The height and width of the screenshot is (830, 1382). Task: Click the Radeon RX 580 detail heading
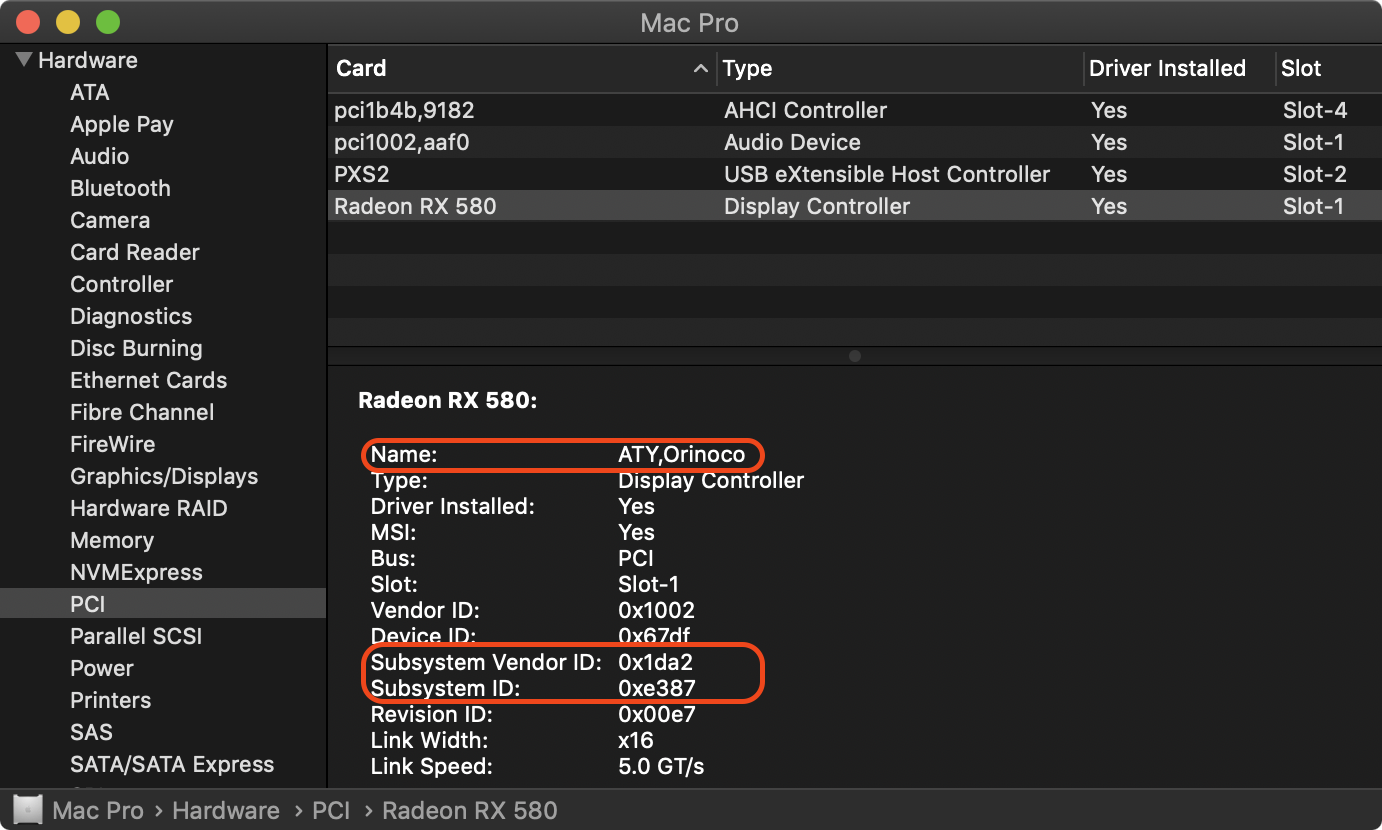[448, 401]
